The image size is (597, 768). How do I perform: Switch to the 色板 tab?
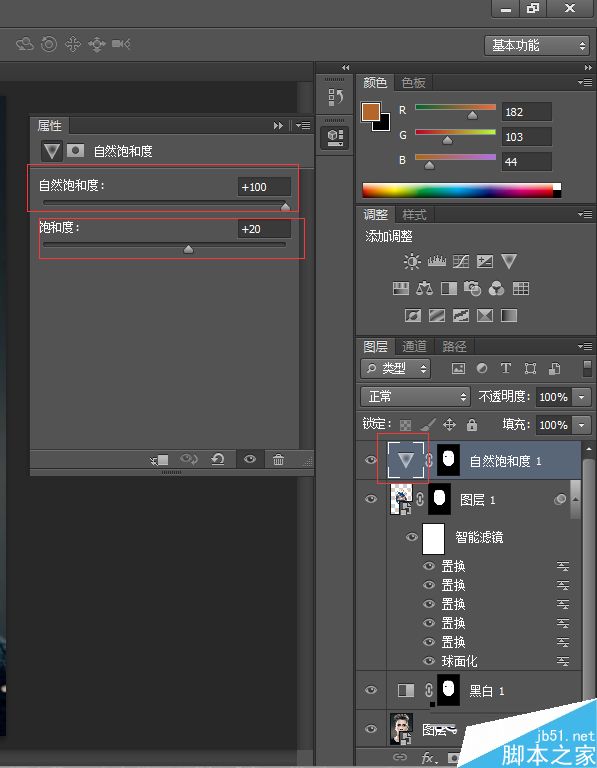tap(413, 83)
